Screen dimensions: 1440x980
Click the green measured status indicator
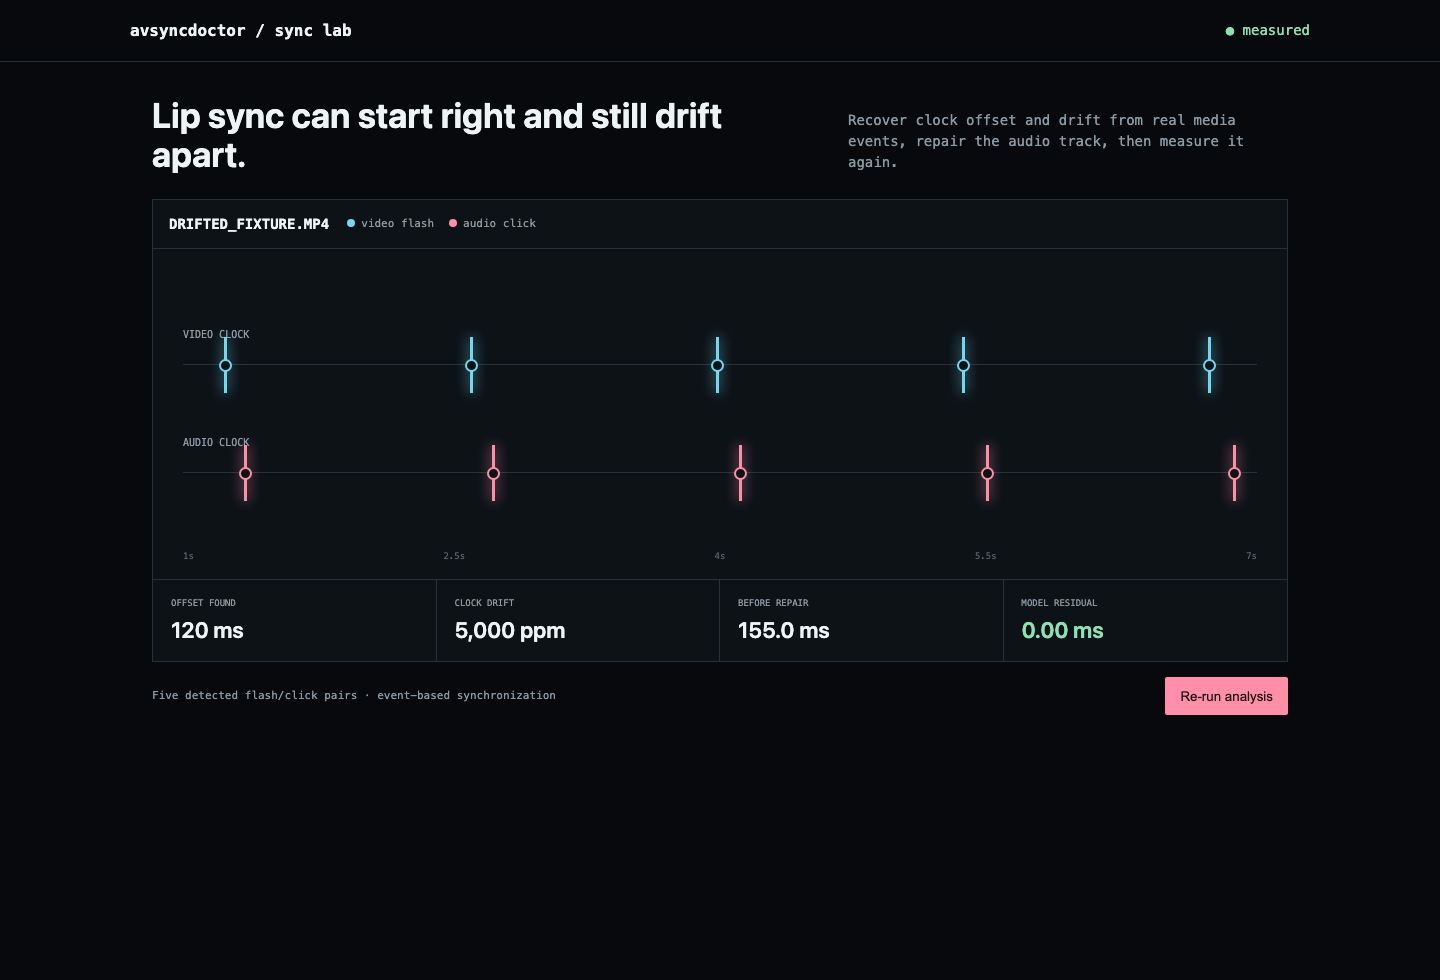[x=1230, y=31]
